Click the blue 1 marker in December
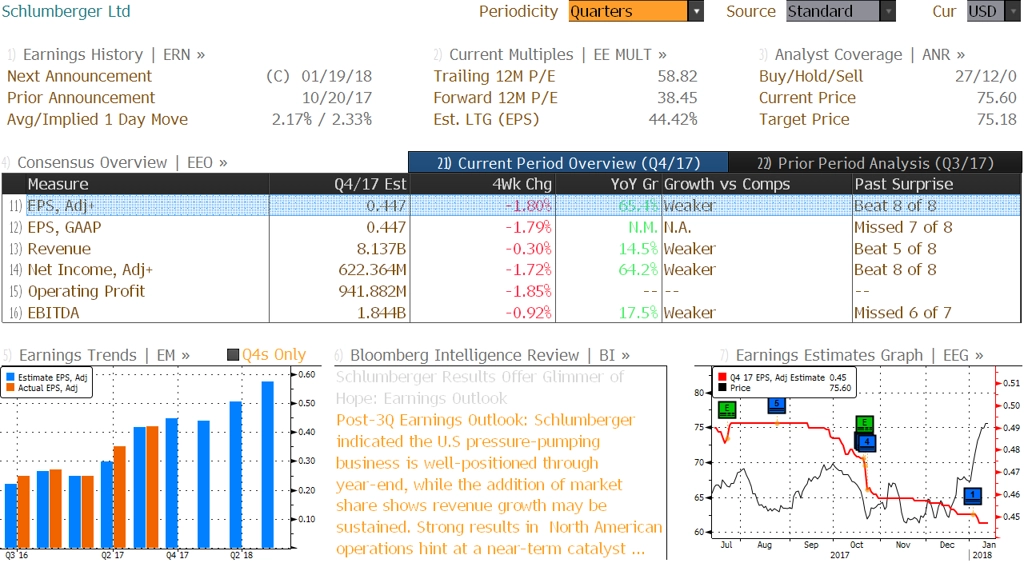This screenshot has width=1024, height=563. (972, 495)
